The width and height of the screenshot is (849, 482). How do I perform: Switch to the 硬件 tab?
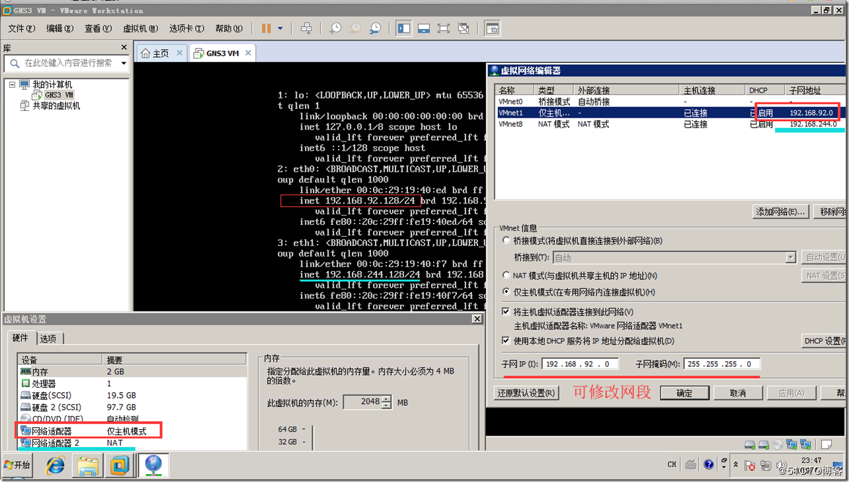click(x=20, y=338)
